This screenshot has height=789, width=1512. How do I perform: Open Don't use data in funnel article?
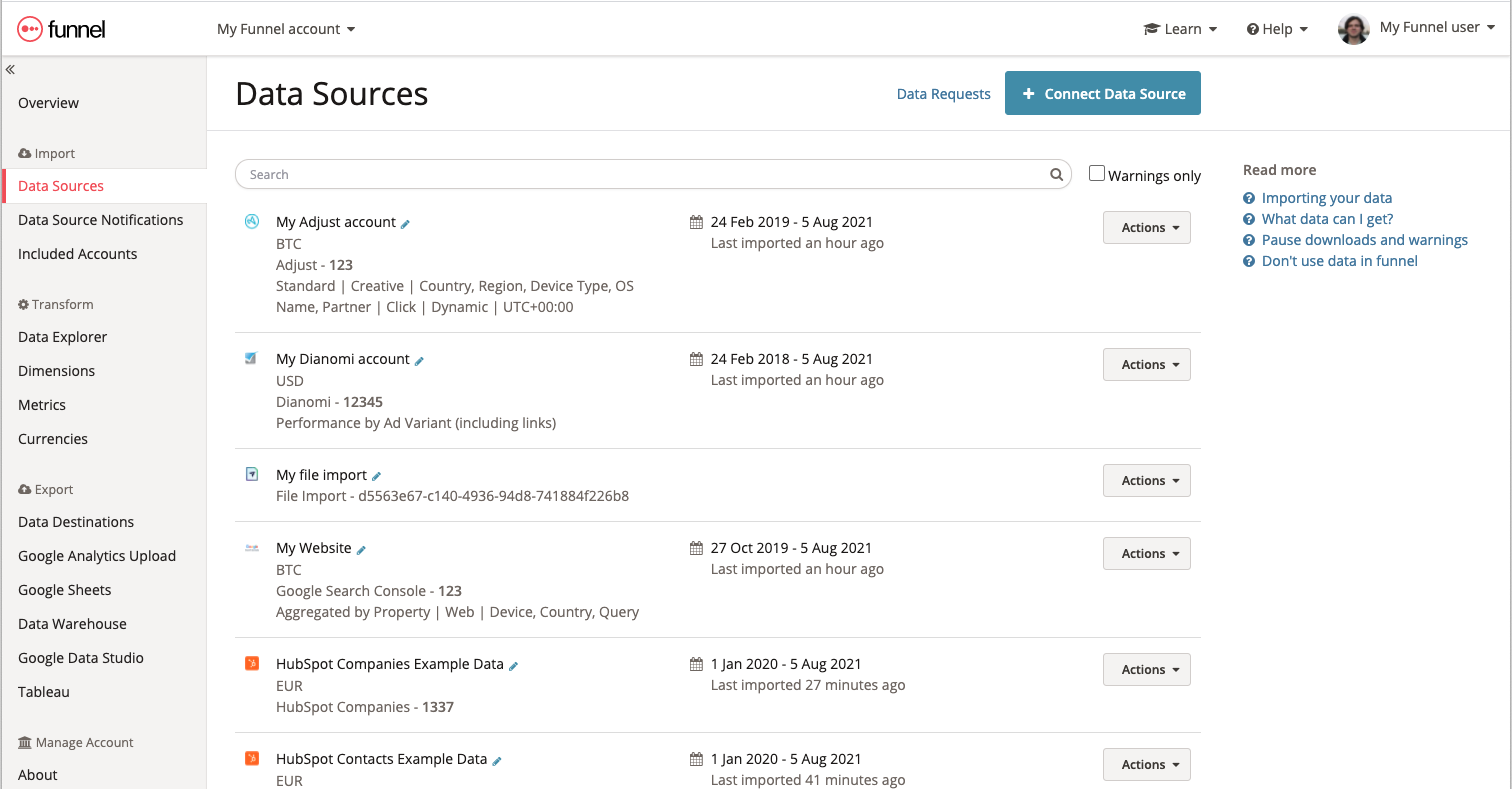pos(1340,261)
